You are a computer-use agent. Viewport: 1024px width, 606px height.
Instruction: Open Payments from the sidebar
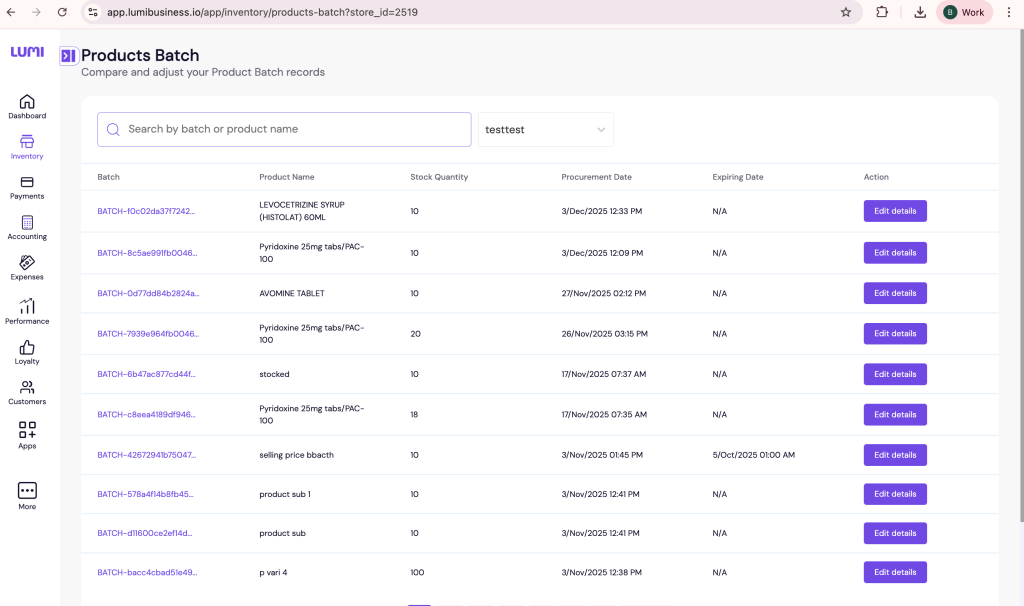27,183
